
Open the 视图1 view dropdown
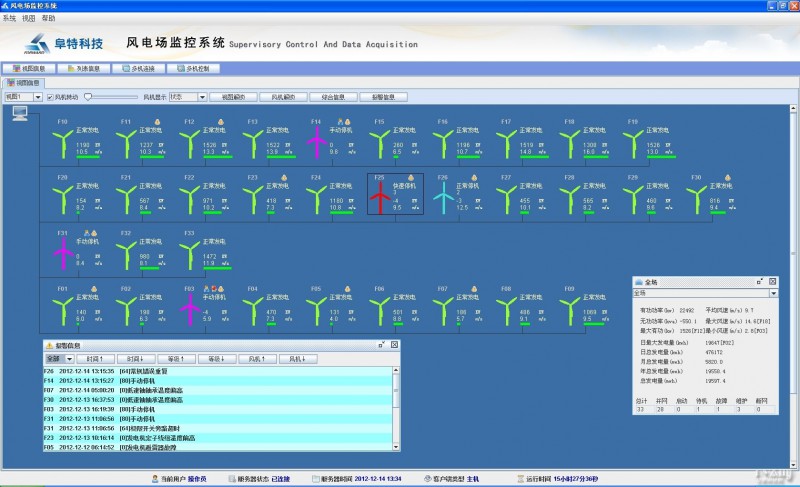click(38, 97)
